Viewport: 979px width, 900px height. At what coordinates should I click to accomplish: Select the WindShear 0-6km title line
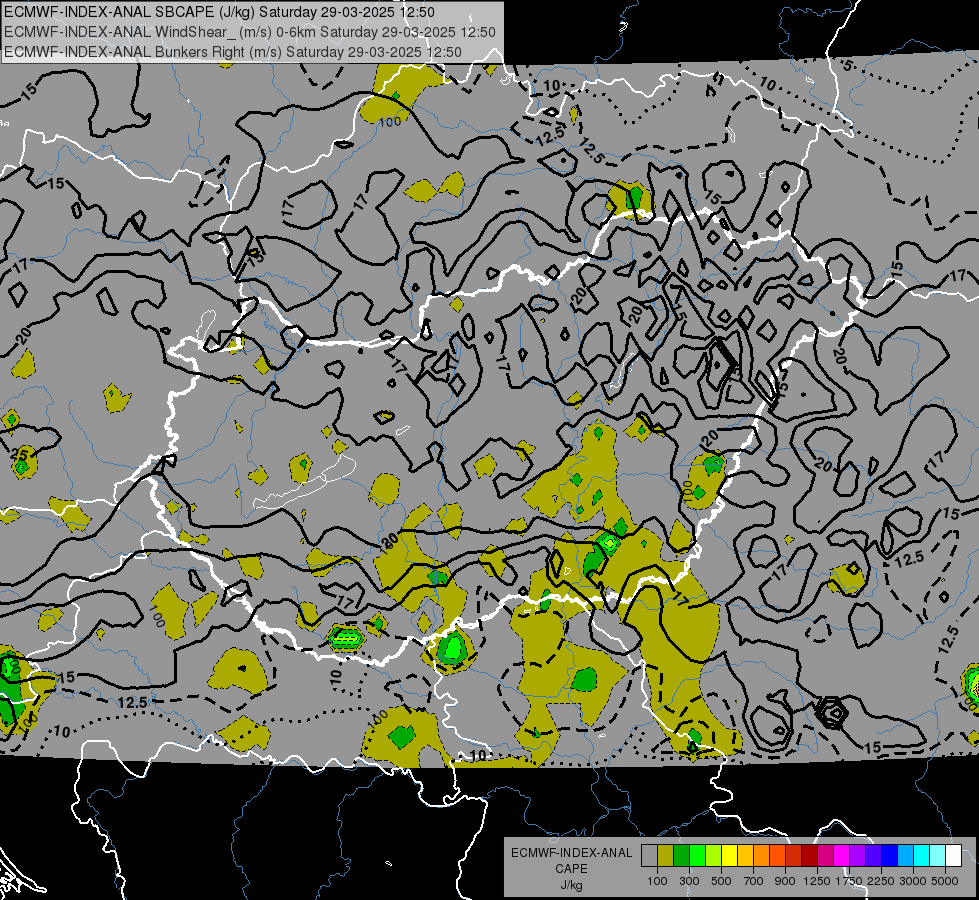click(x=250, y=32)
